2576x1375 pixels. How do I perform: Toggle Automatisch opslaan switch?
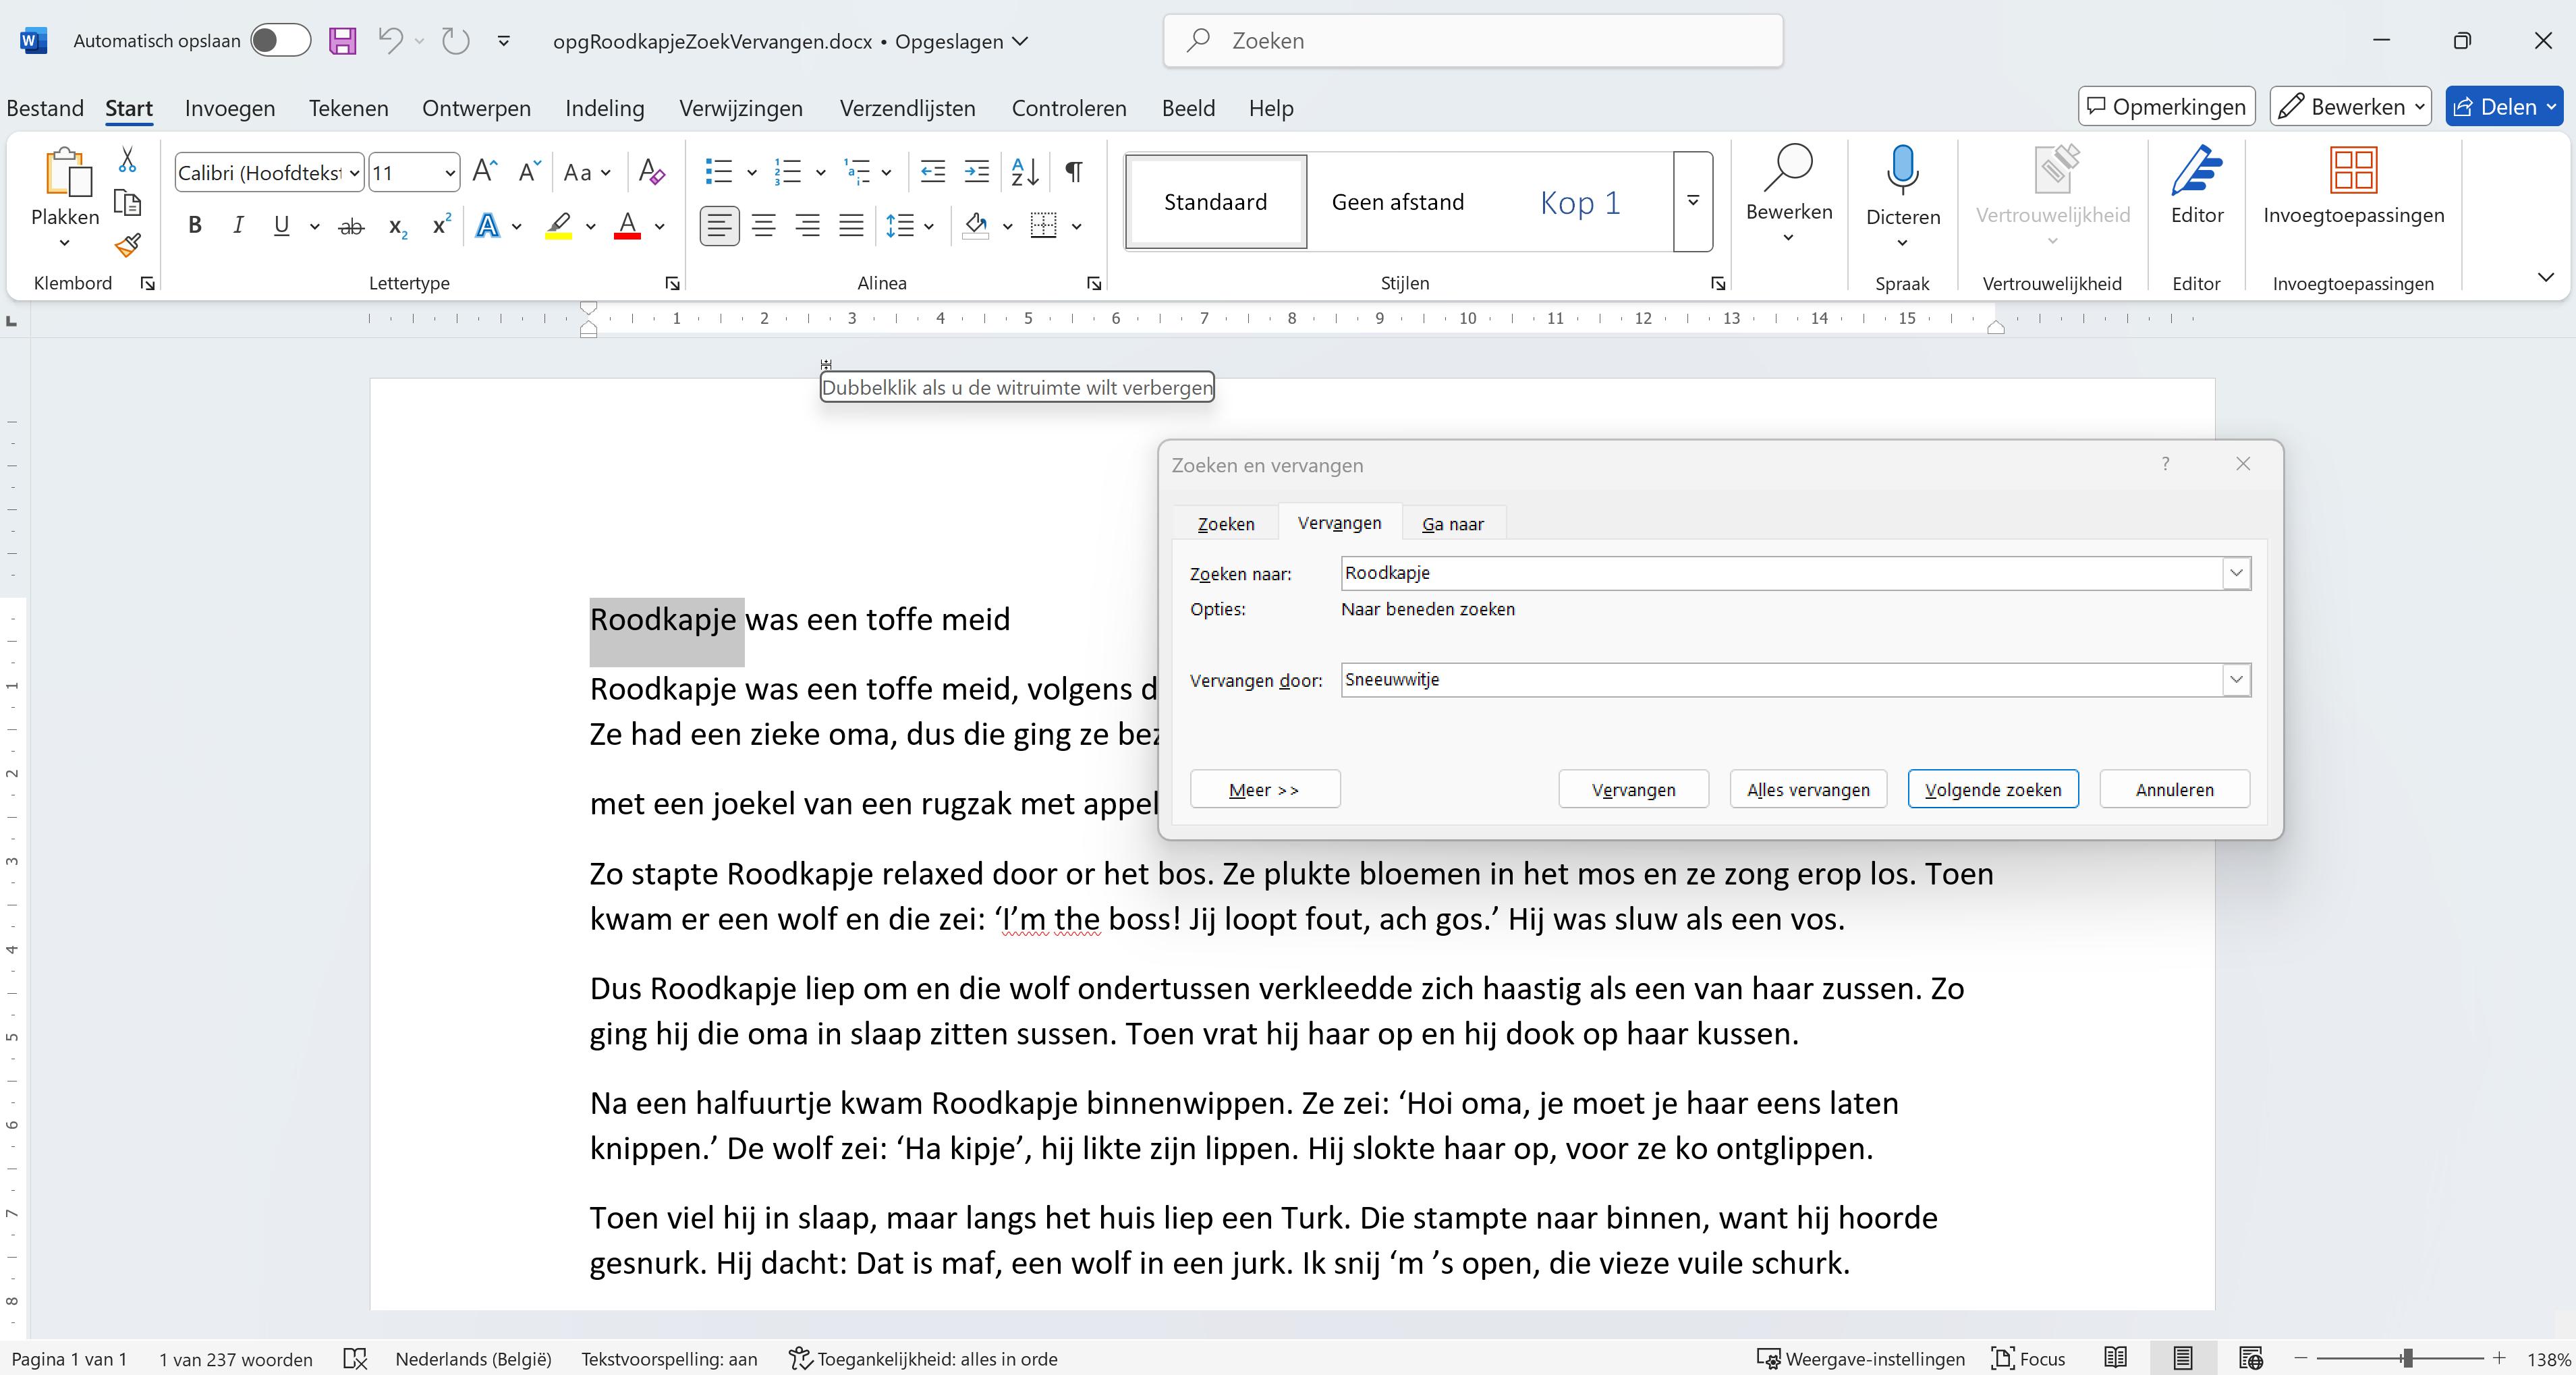280,41
